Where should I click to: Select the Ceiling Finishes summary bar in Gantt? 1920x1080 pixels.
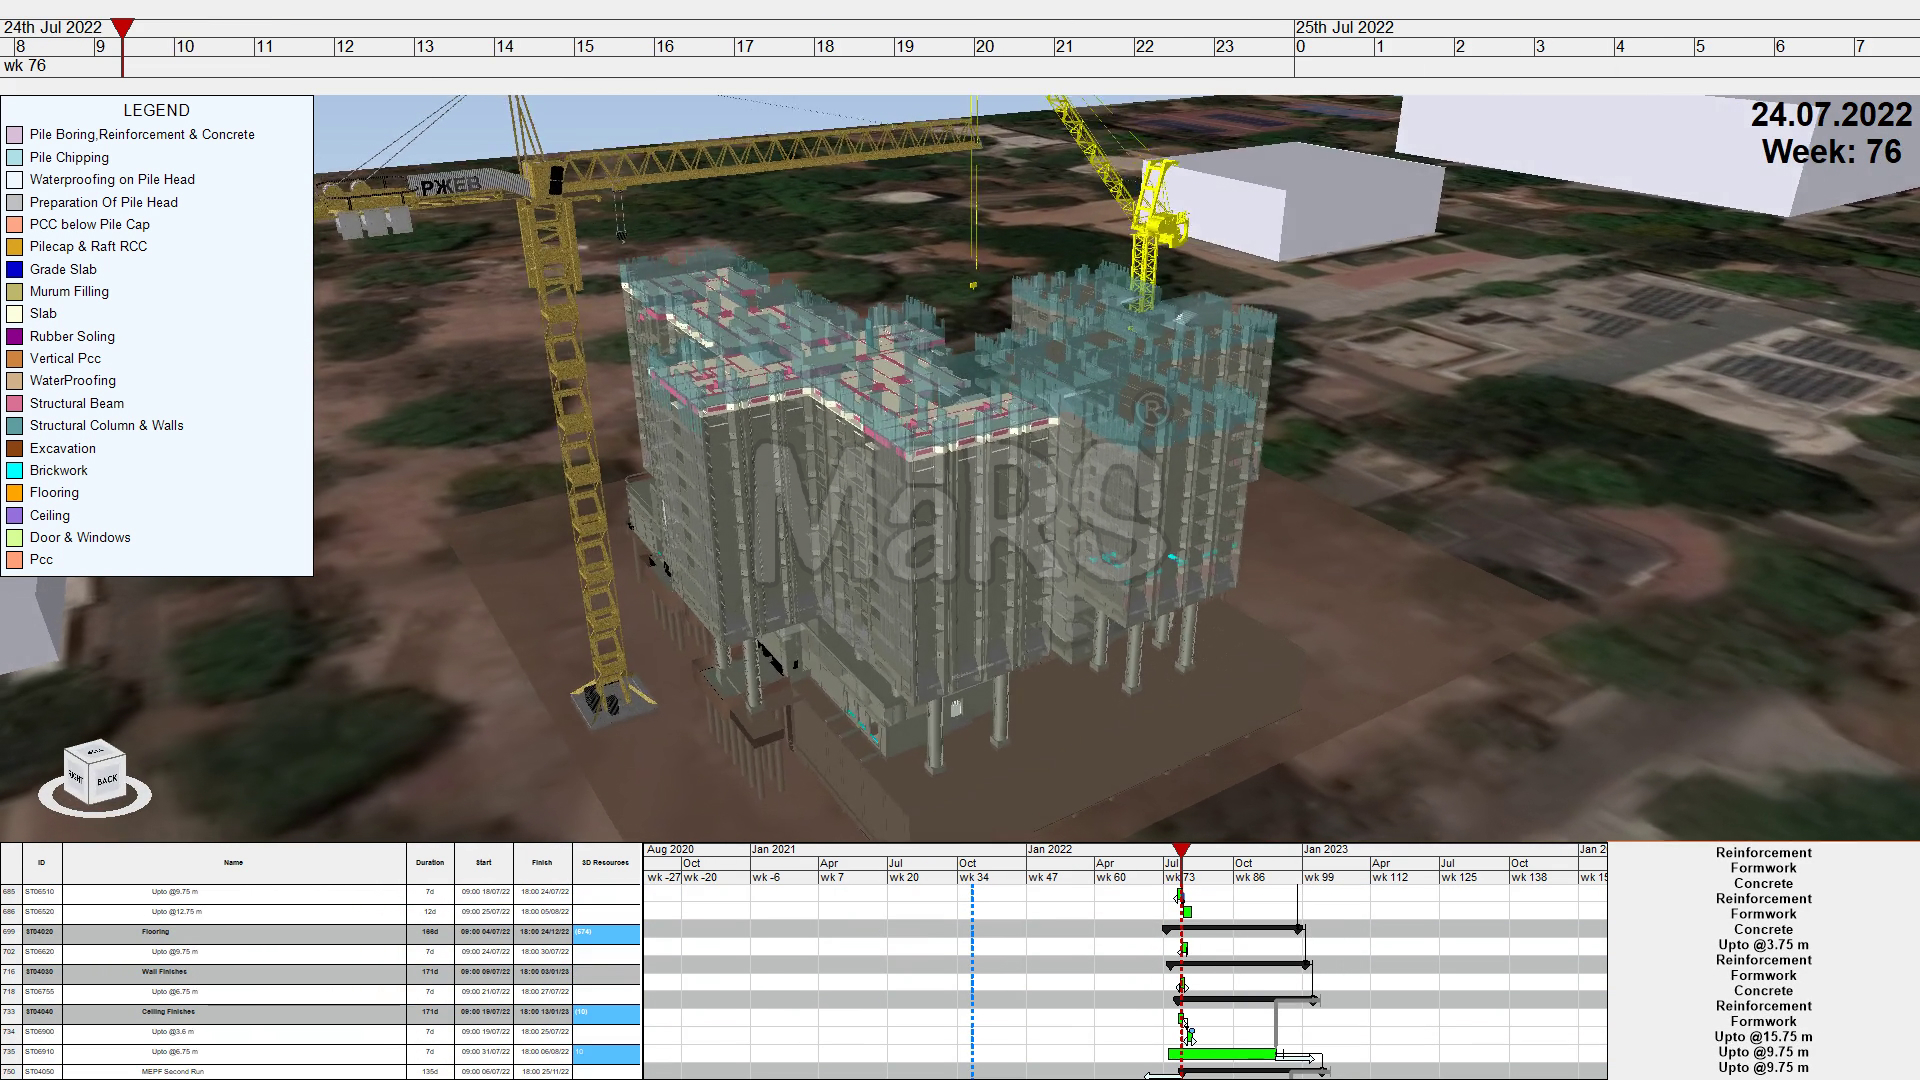coord(1246,1000)
